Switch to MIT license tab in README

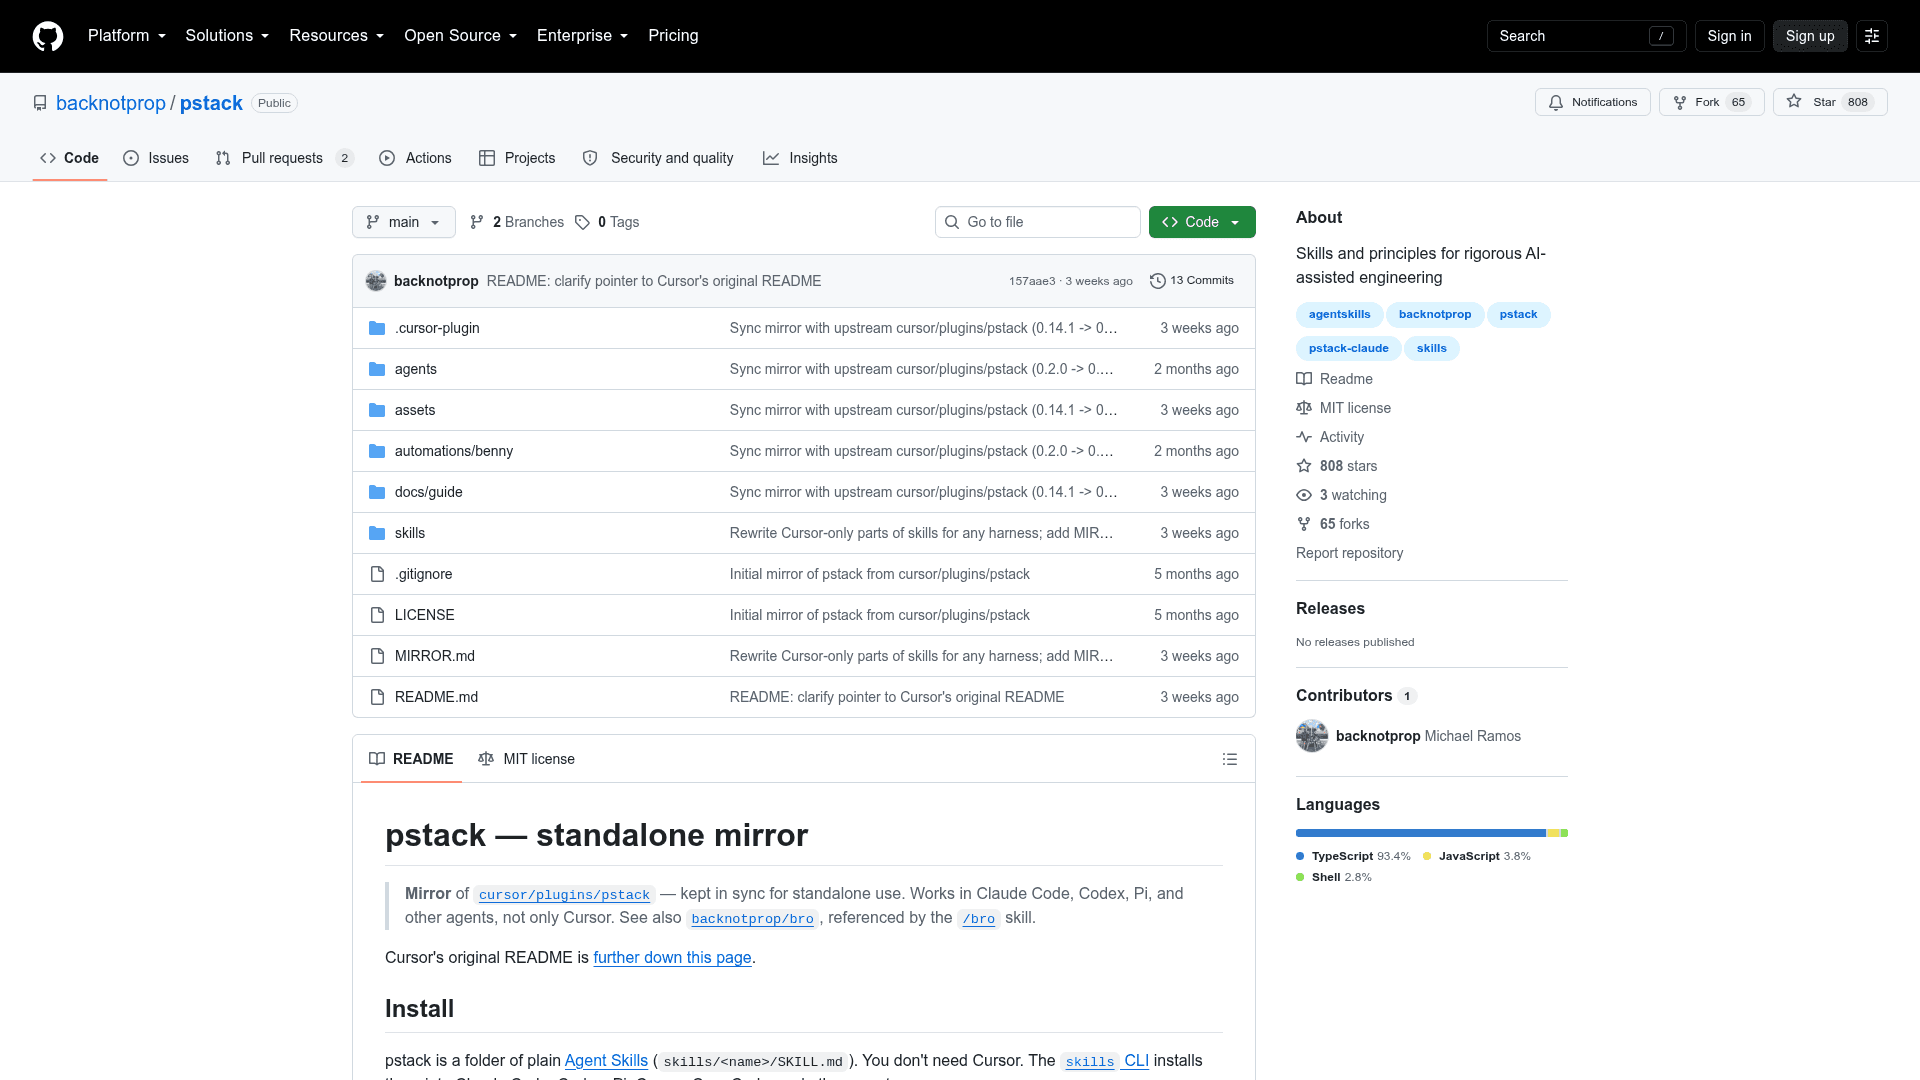[x=527, y=759]
